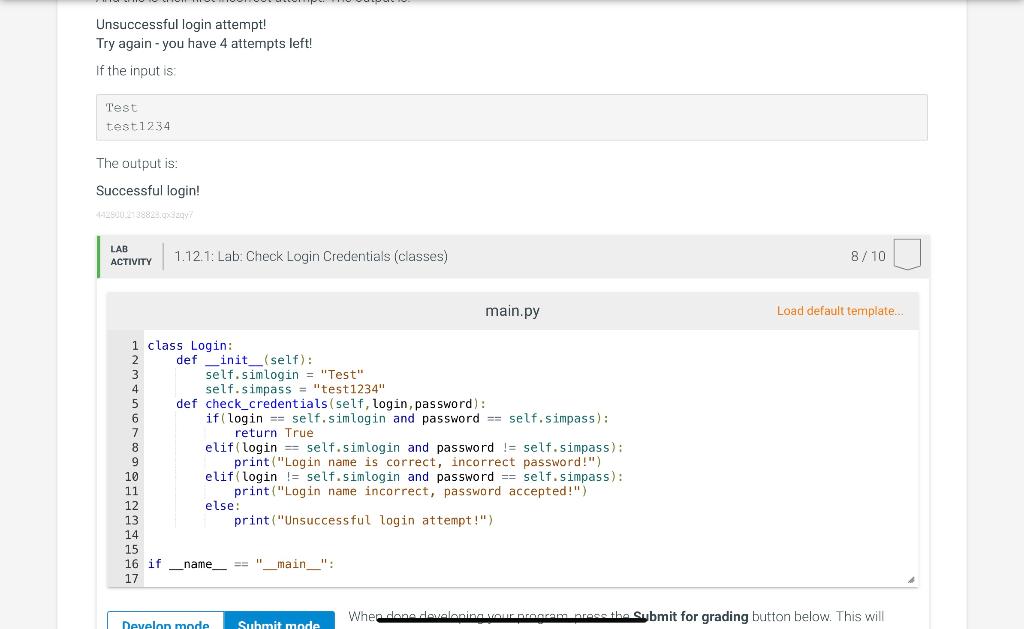Image resolution: width=1024 pixels, height=629 pixels.
Task: Click the LAB ACTIVITY label
Action: tap(131, 255)
